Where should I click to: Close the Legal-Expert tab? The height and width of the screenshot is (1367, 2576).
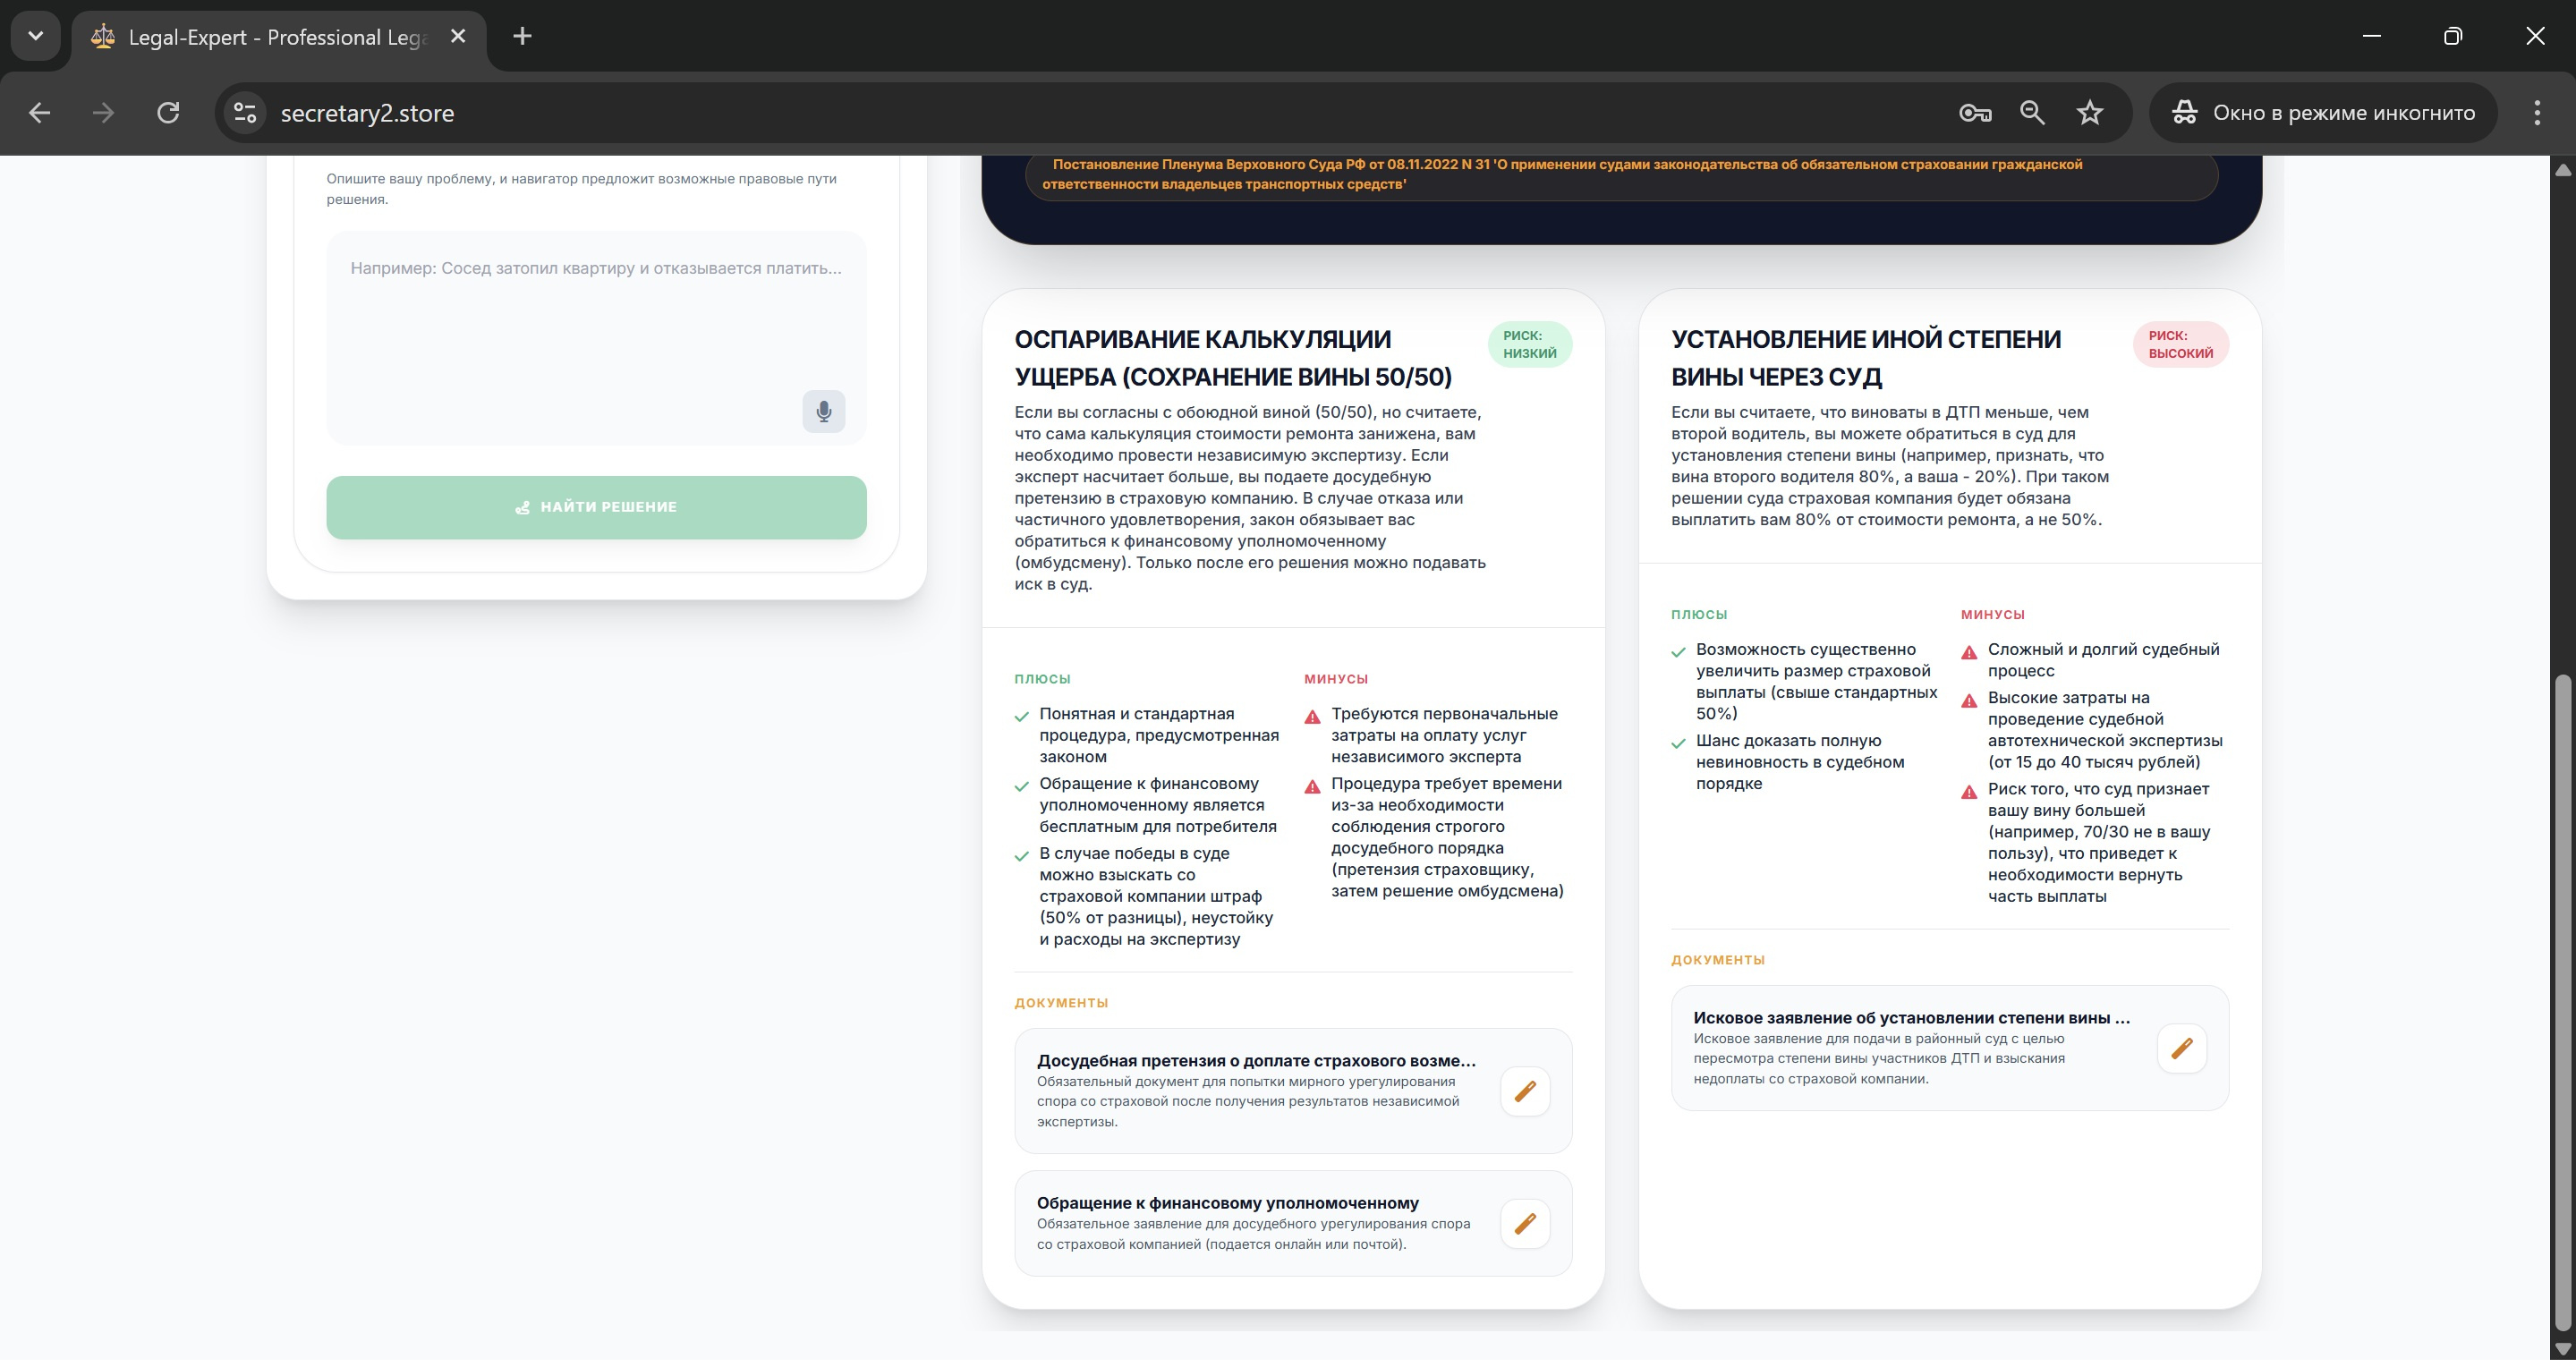coord(458,37)
